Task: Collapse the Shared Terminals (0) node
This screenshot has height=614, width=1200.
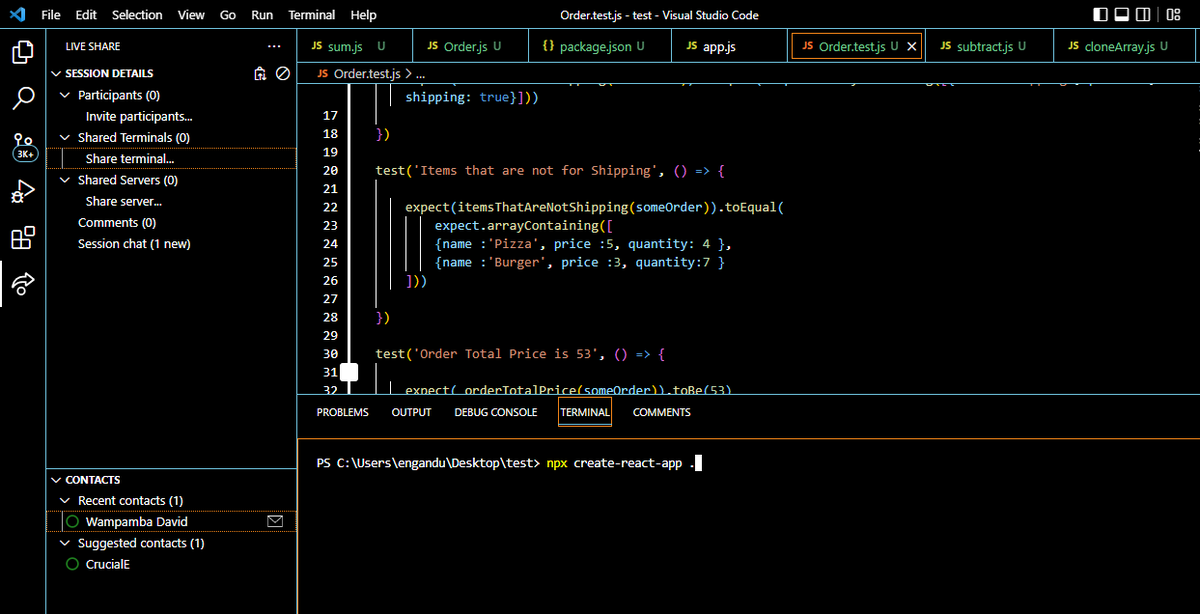Action: point(67,137)
